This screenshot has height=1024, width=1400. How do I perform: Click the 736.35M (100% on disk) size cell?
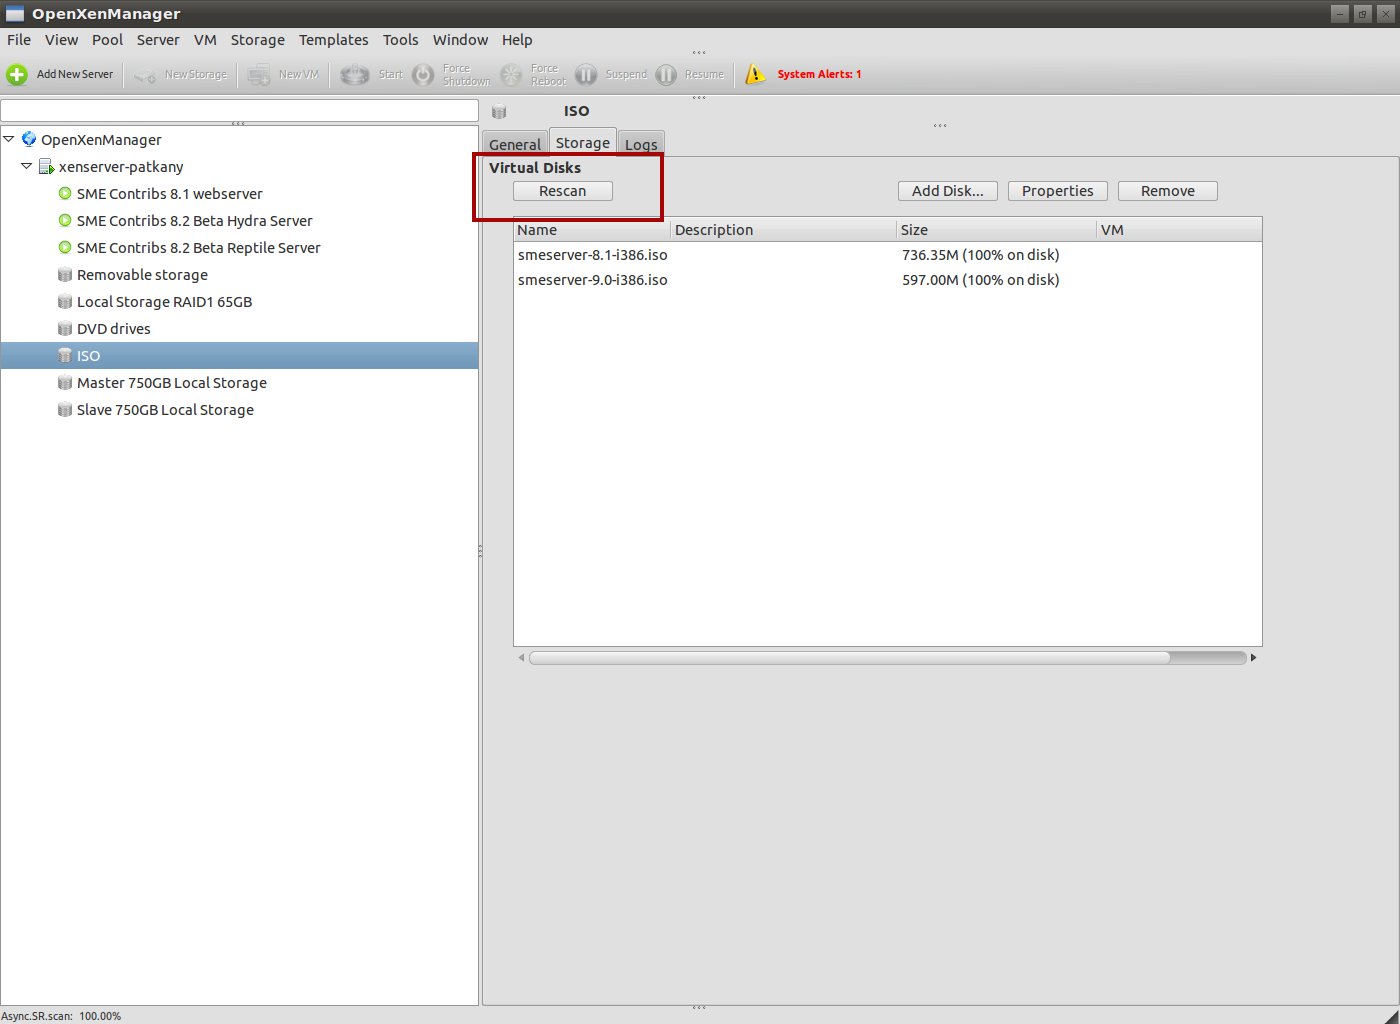[980, 255]
